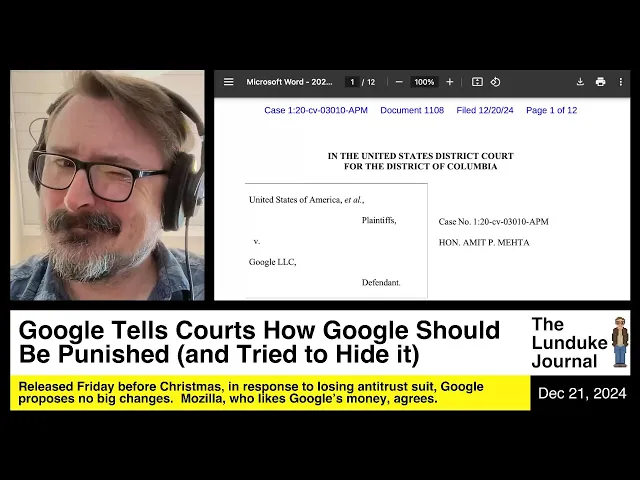640x480 pixels.
Task: Click the 'Document 1108' header text
Action: pos(412,110)
